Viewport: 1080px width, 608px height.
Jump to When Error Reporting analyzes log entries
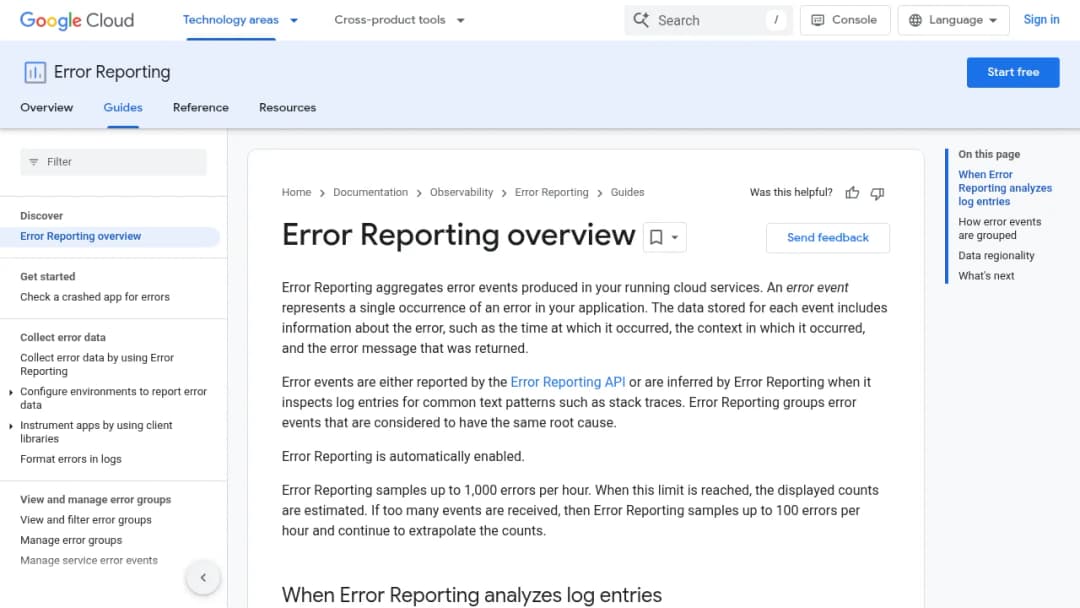1005,188
